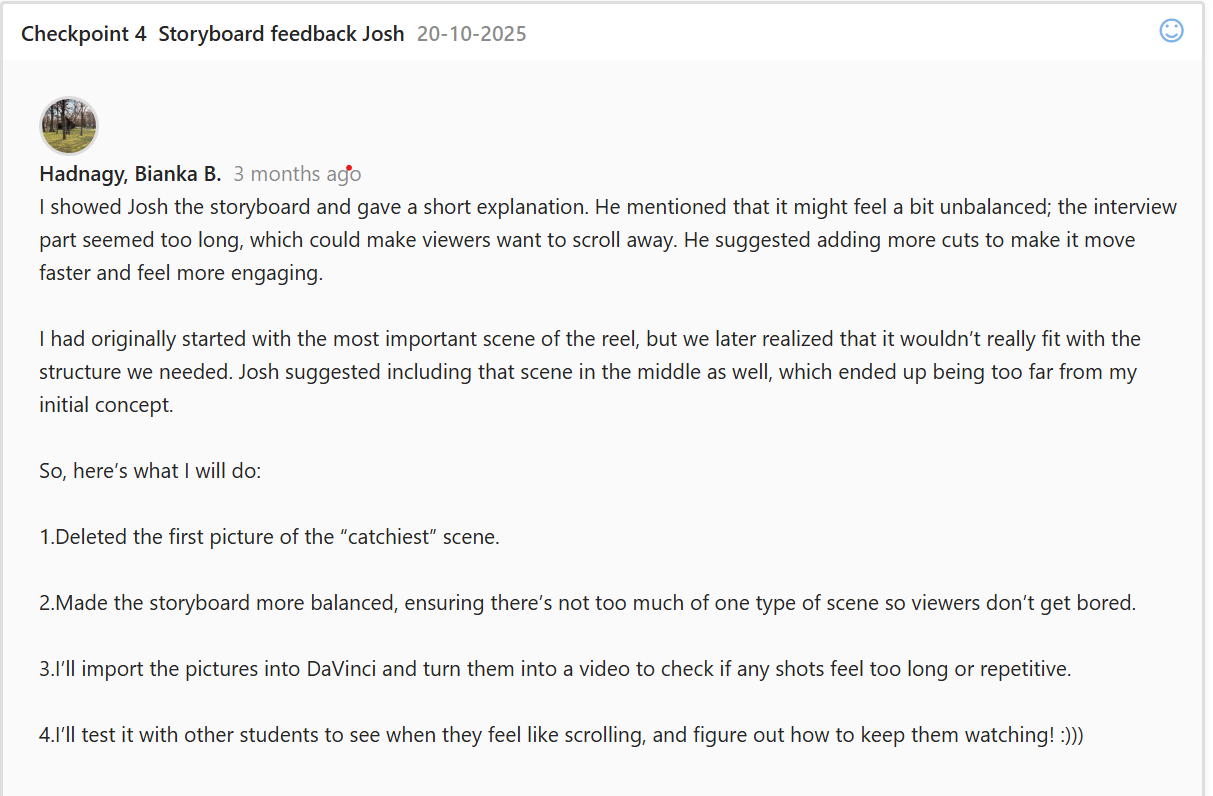Select list item 1 about deleted picture
Viewport: 1213px width, 796px height.
coord(269,536)
